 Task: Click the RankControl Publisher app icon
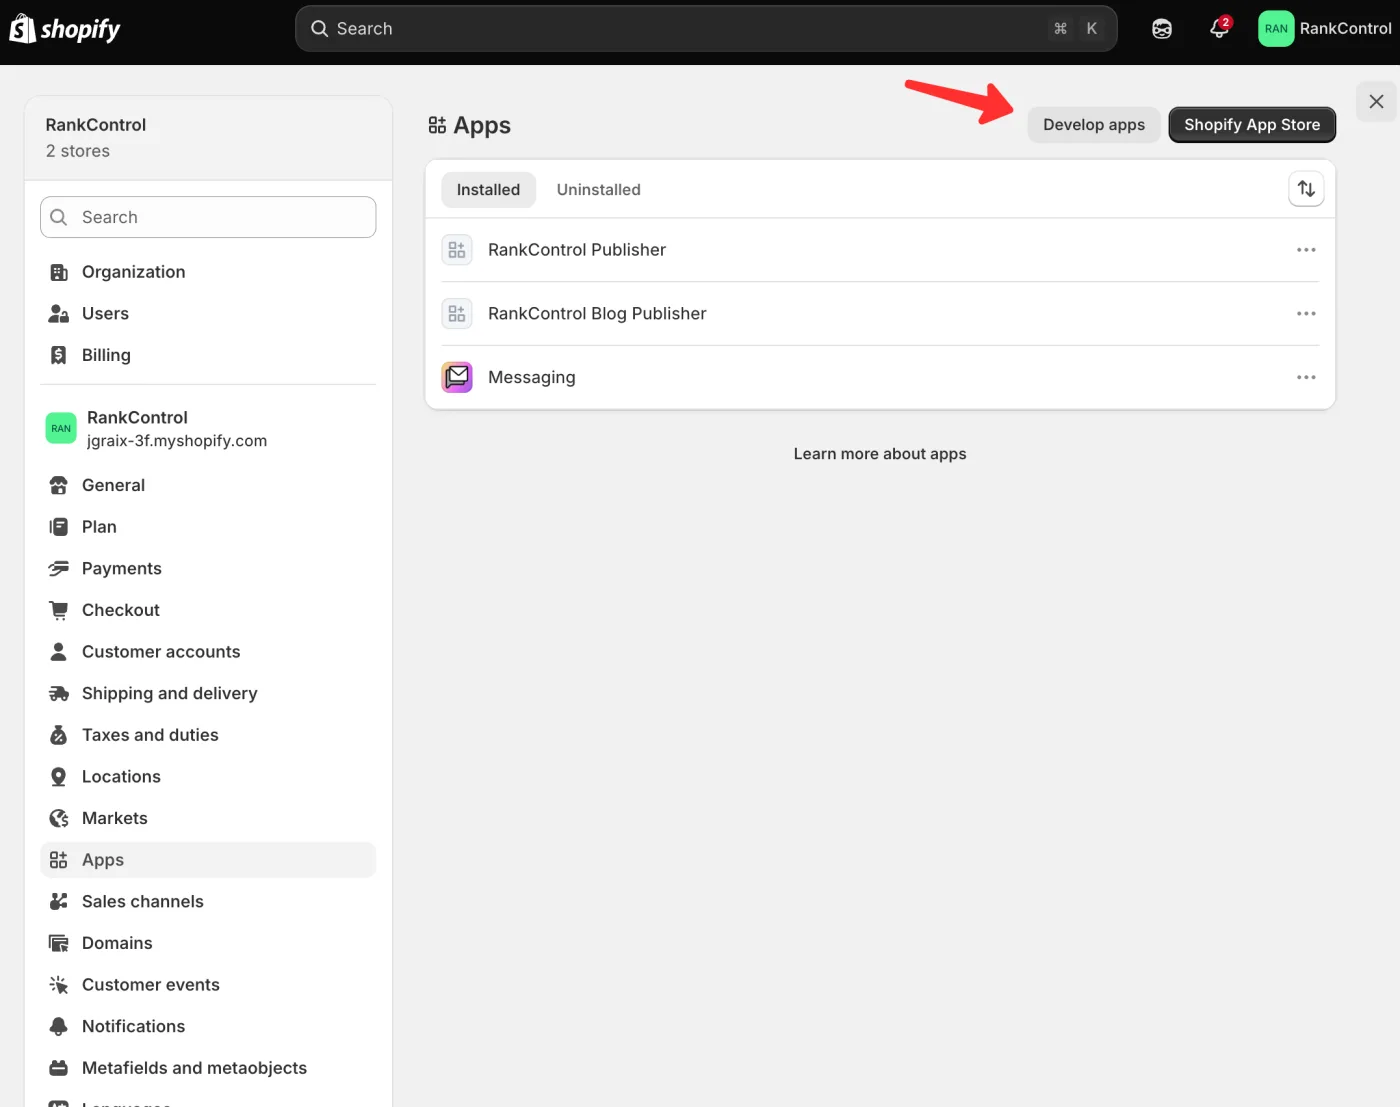[457, 250]
